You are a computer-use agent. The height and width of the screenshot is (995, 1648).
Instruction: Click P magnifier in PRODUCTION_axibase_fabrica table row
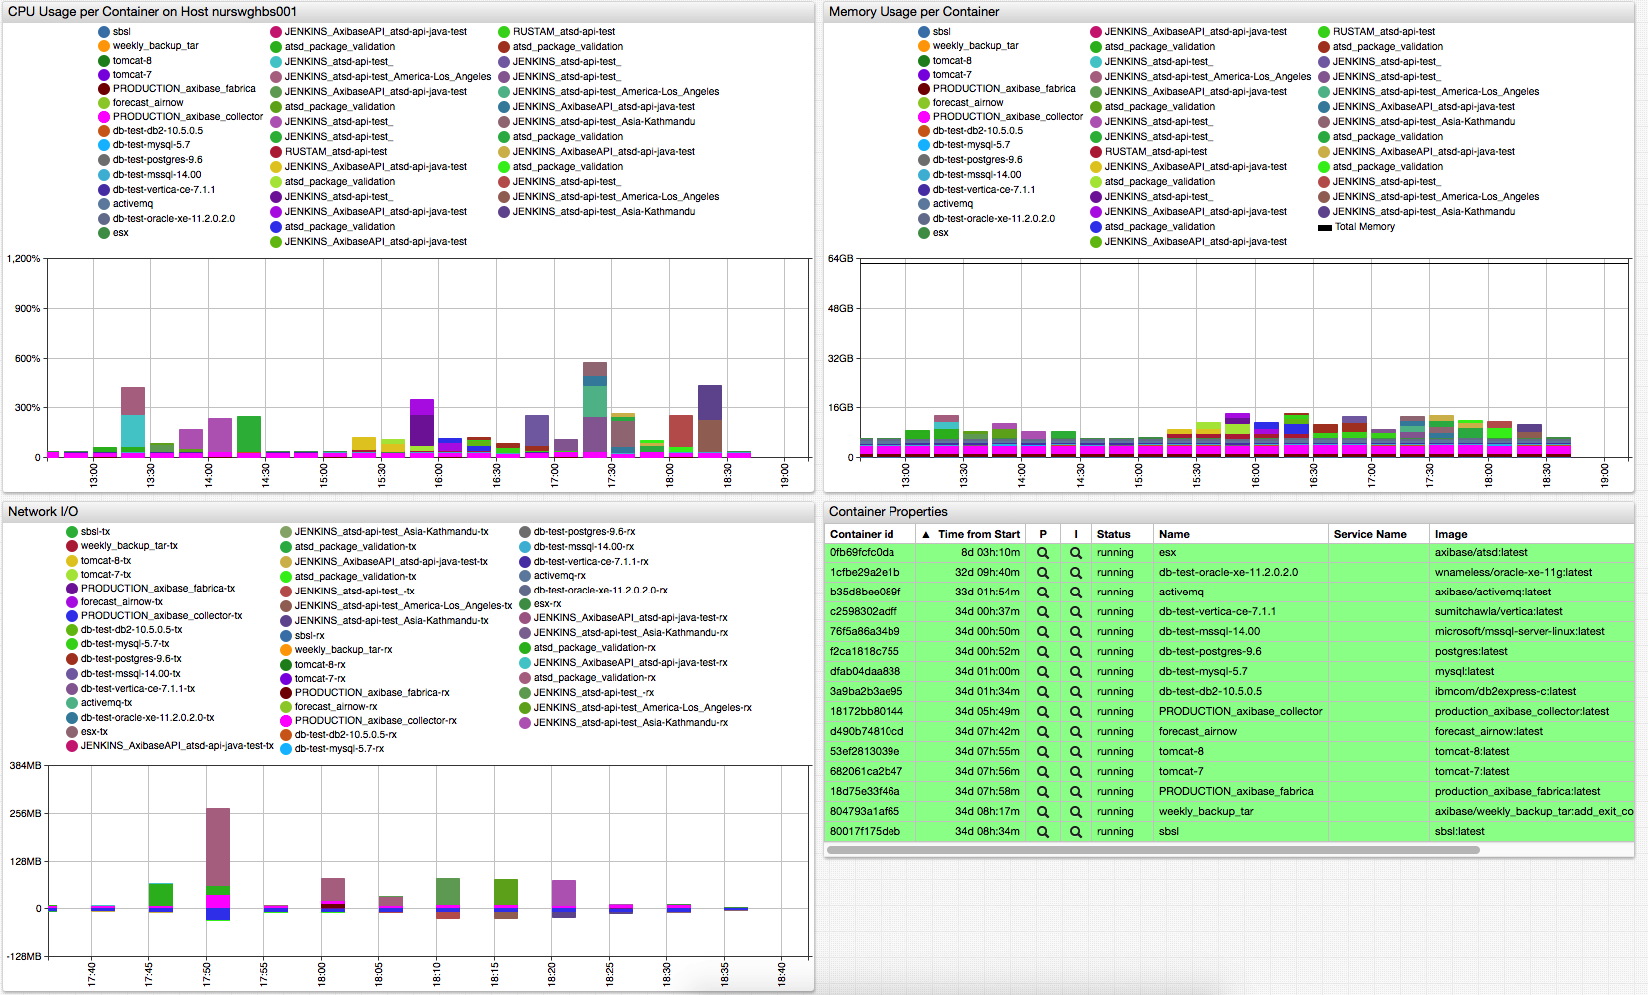(x=1043, y=792)
